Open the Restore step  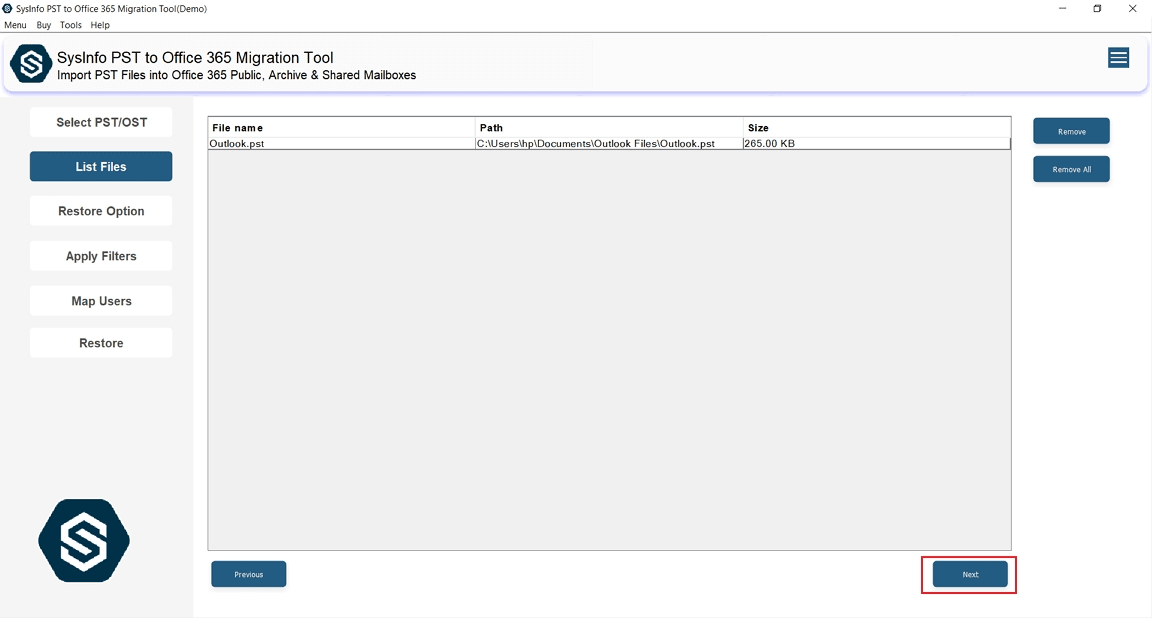point(101,343)
